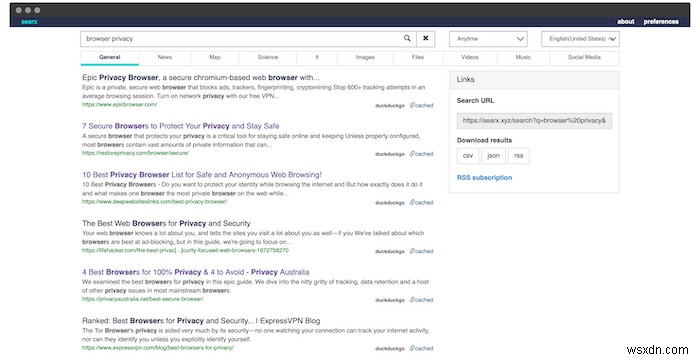Image resolution: width=700 pixels, height=360 pixels.
Task: Switch to the News tab
Action: pos(165,58)
